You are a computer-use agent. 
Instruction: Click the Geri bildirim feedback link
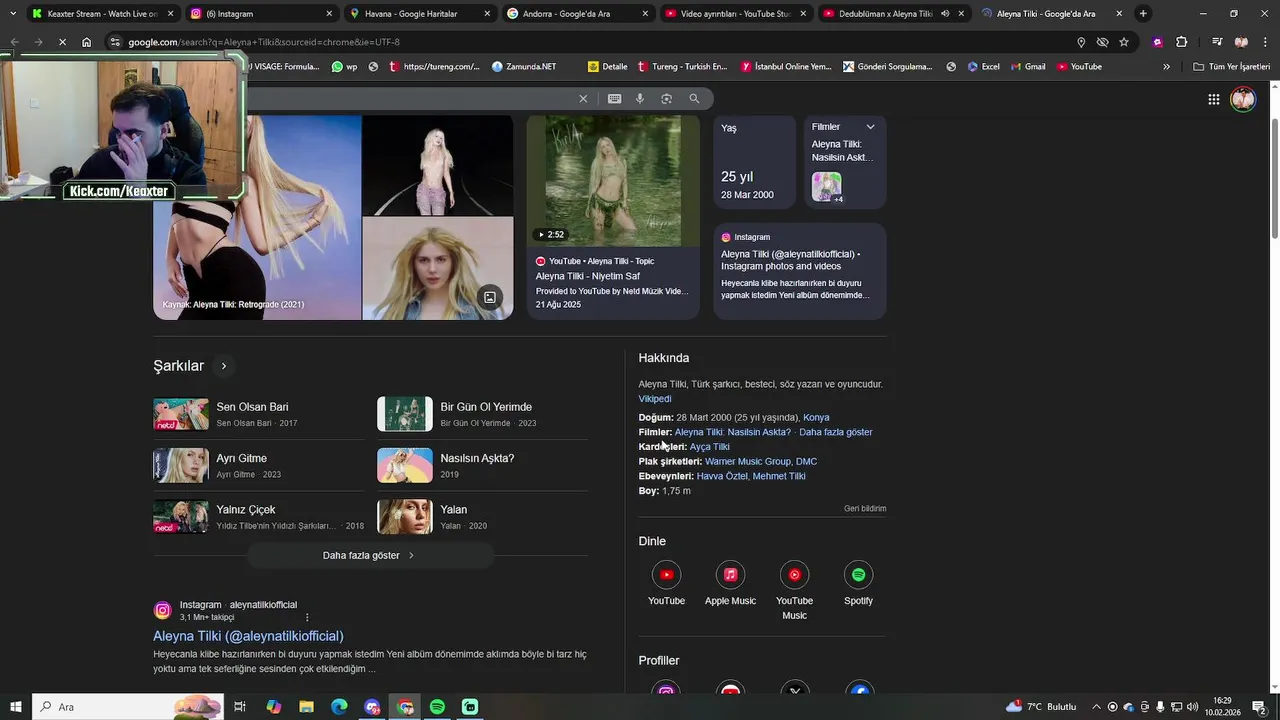click(865, 508)
